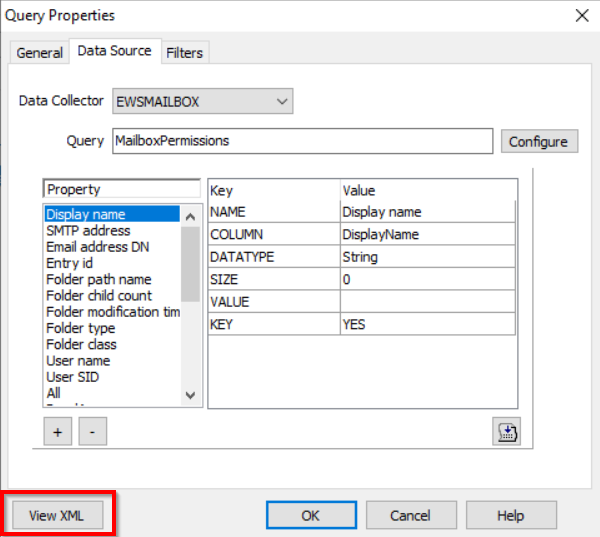Viewport: 600px width, 537px height.
Task: Click the KEY key cell
Action: pos(274,325)
